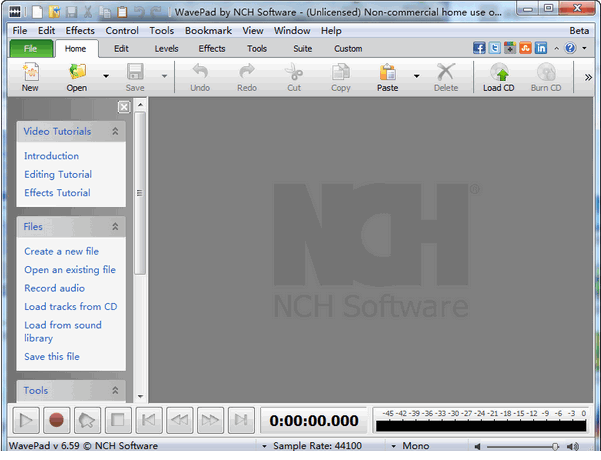Click Open an existing file link
Image resolution: width=601 pixels, height=460 pixels.
tap(70, 270)
